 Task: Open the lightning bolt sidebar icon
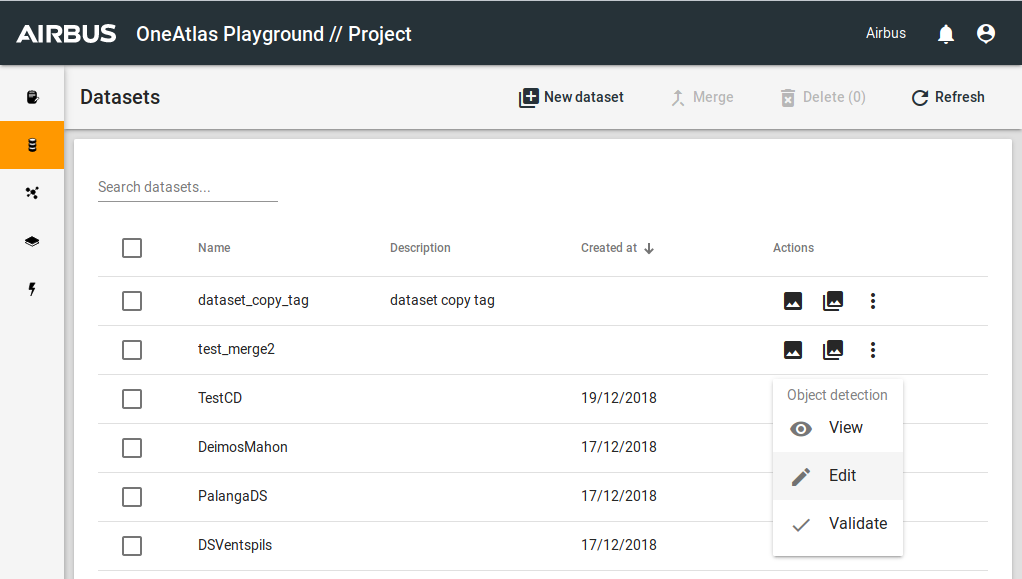32,289
